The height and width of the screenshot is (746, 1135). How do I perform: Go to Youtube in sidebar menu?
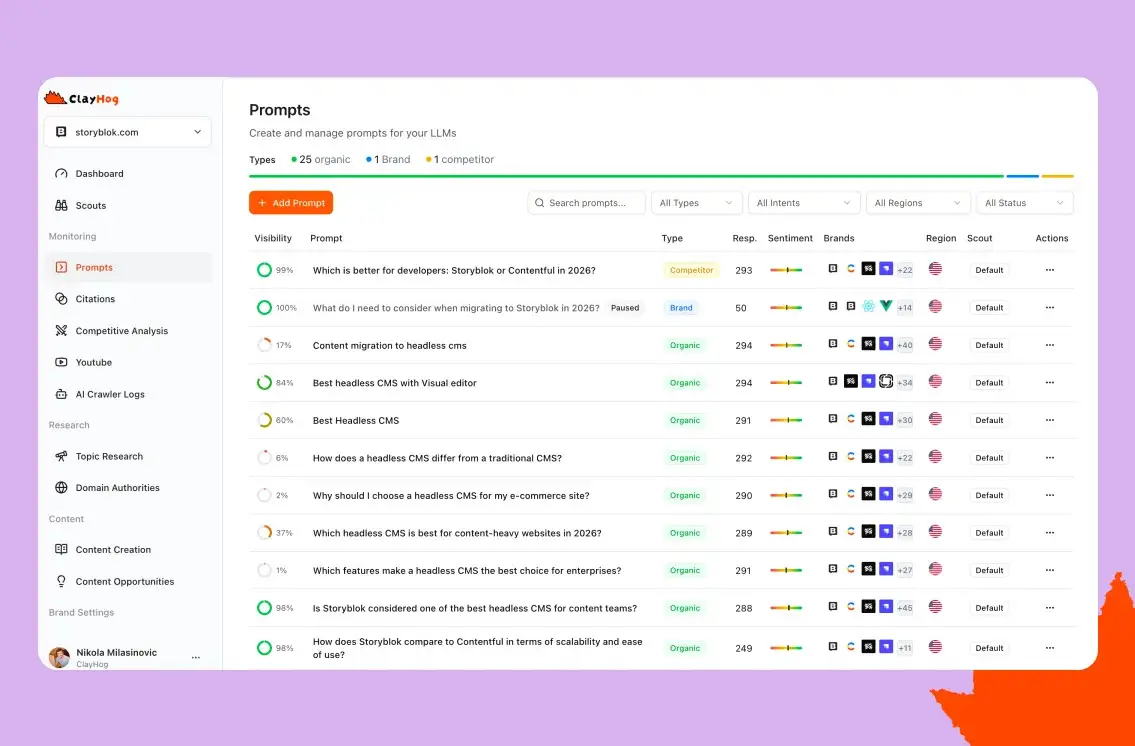pos(94,362)
